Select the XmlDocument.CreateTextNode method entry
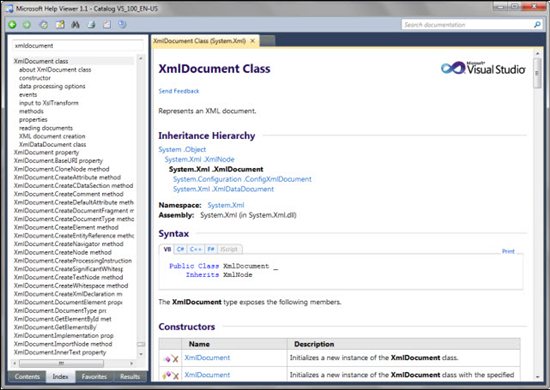Viewport: 550px width, 390px height. pos(68,277)
